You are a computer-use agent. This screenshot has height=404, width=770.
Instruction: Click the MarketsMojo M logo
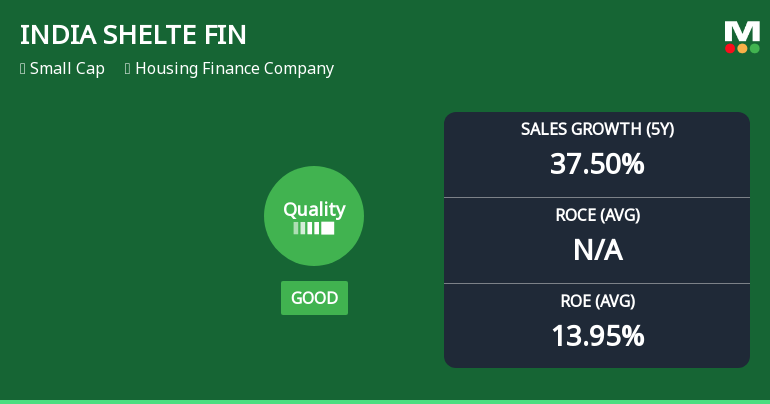pyautogui.click(x=742, y=31)
